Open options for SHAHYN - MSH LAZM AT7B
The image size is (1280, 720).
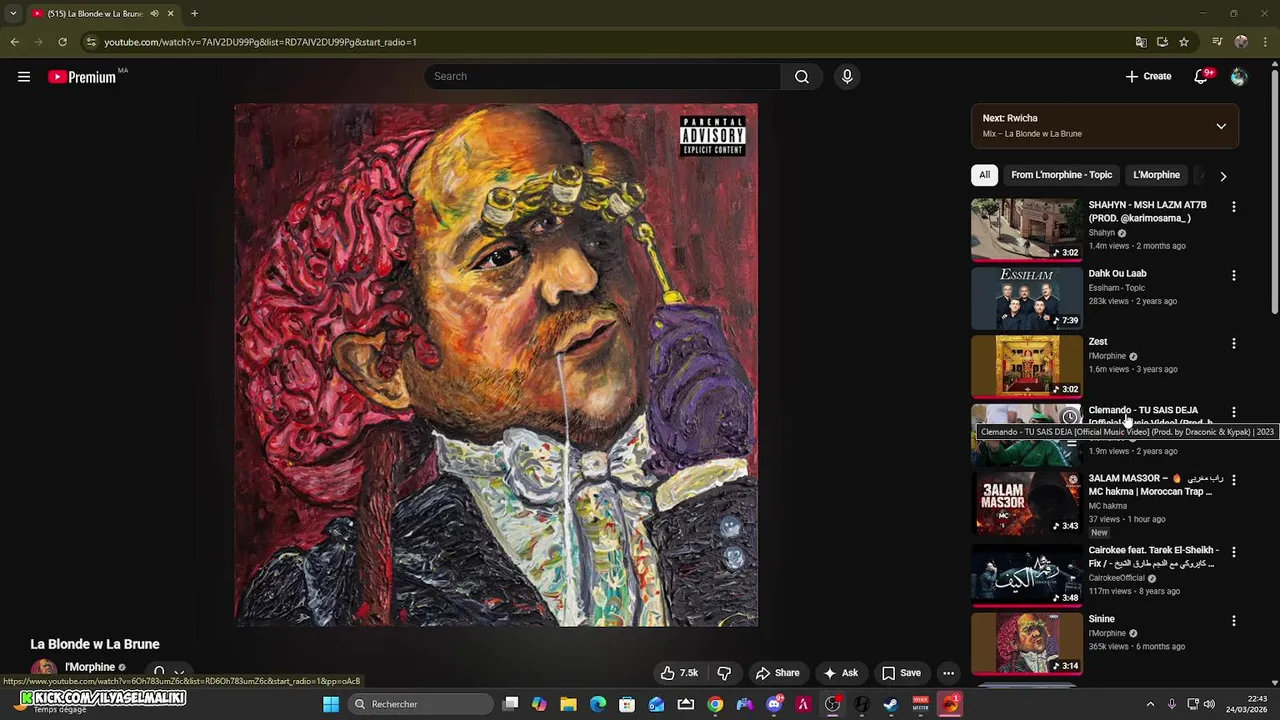click(x=1233, y=207)
